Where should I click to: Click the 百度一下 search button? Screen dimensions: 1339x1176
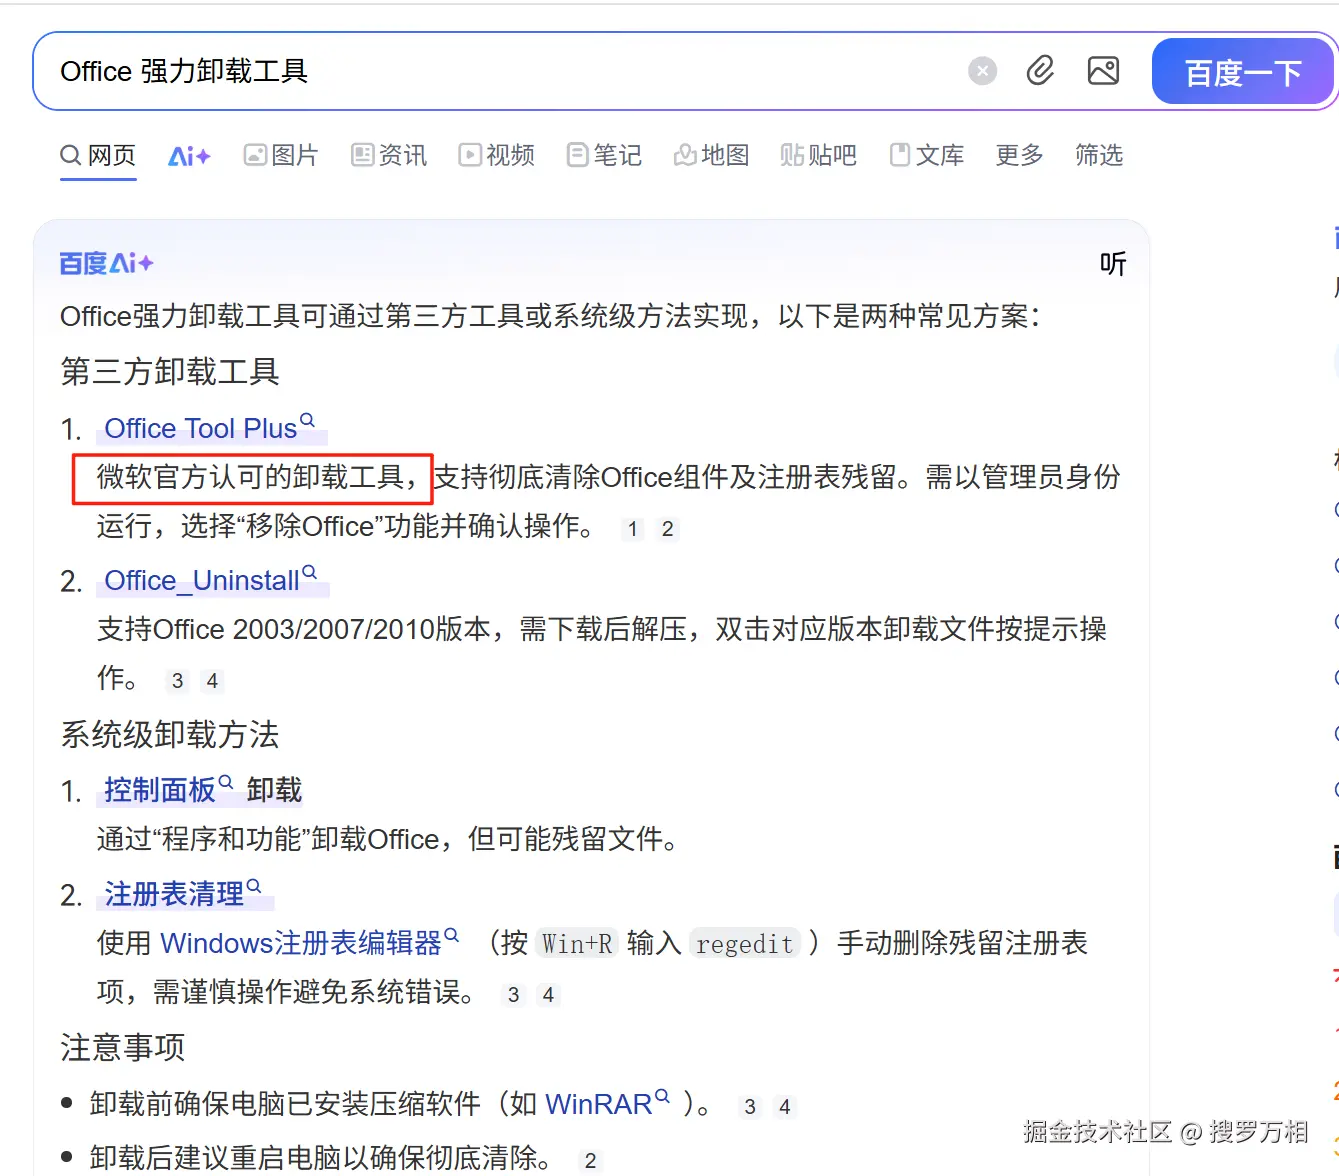(1243, 72)
